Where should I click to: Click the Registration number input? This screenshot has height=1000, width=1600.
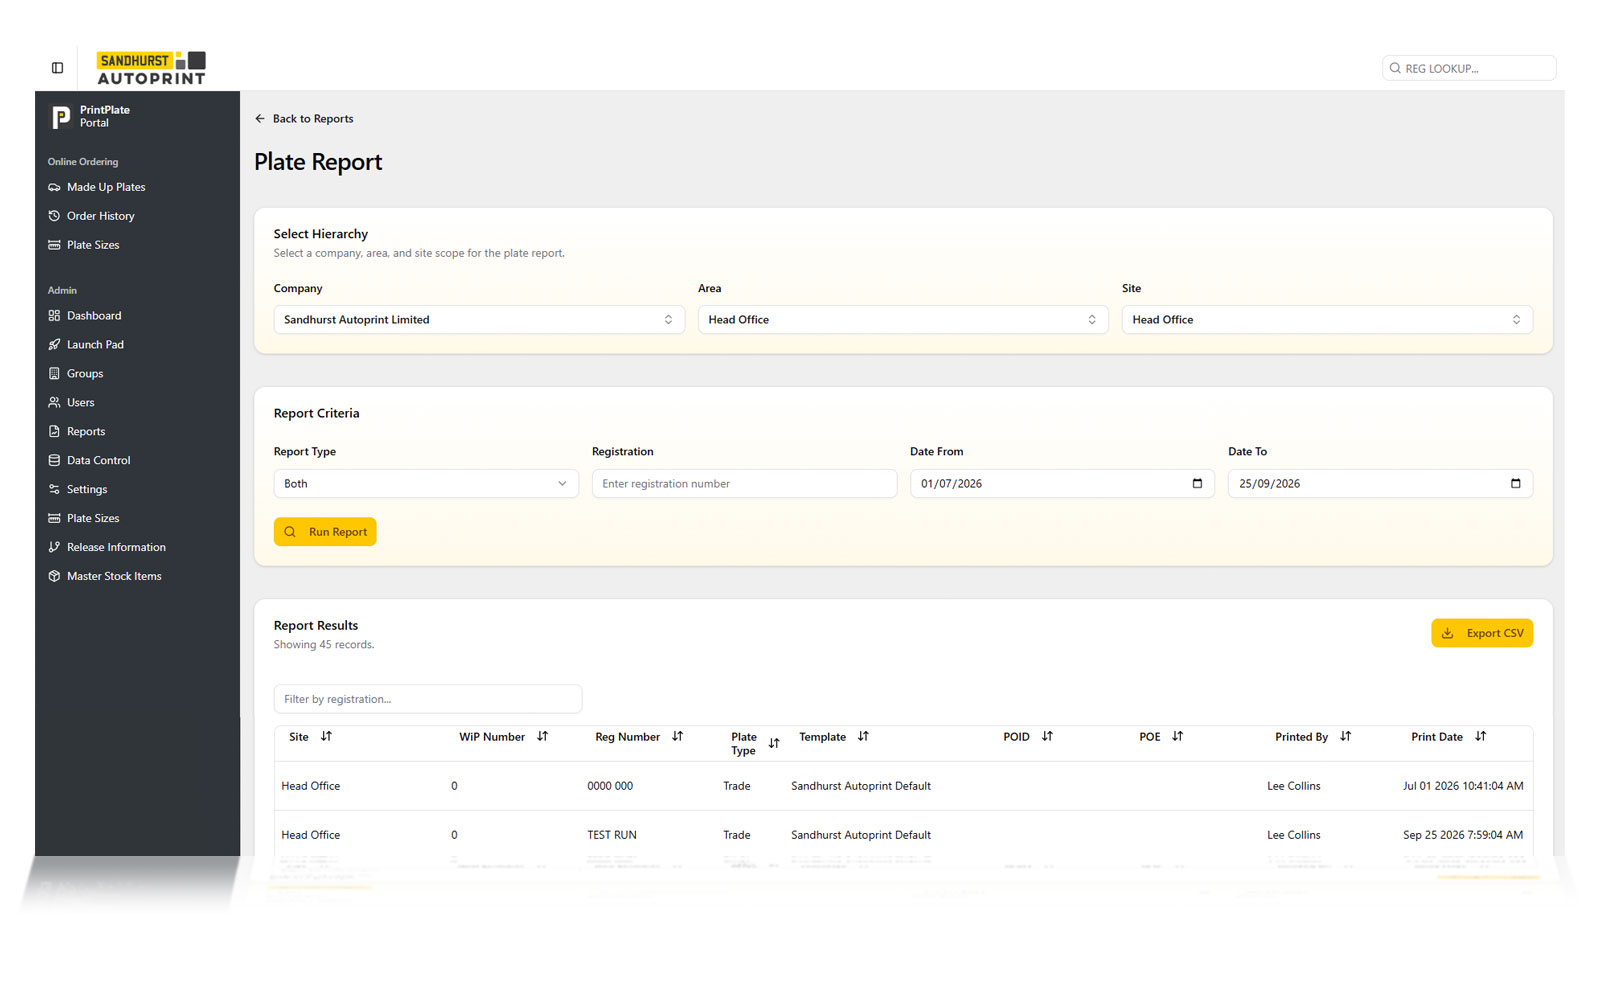click(x=744, y=484)
